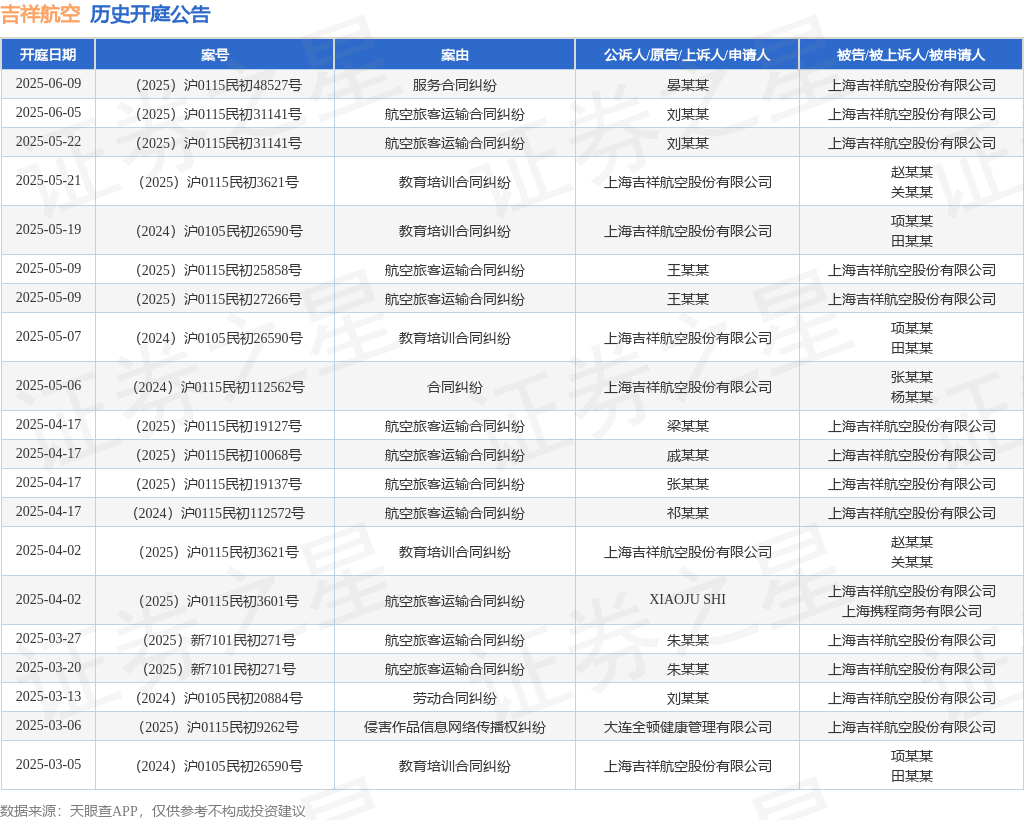The height and width of the screenshot is (820, 1024).
Task: Select the 案号 column header
Action: coord(215,55)
